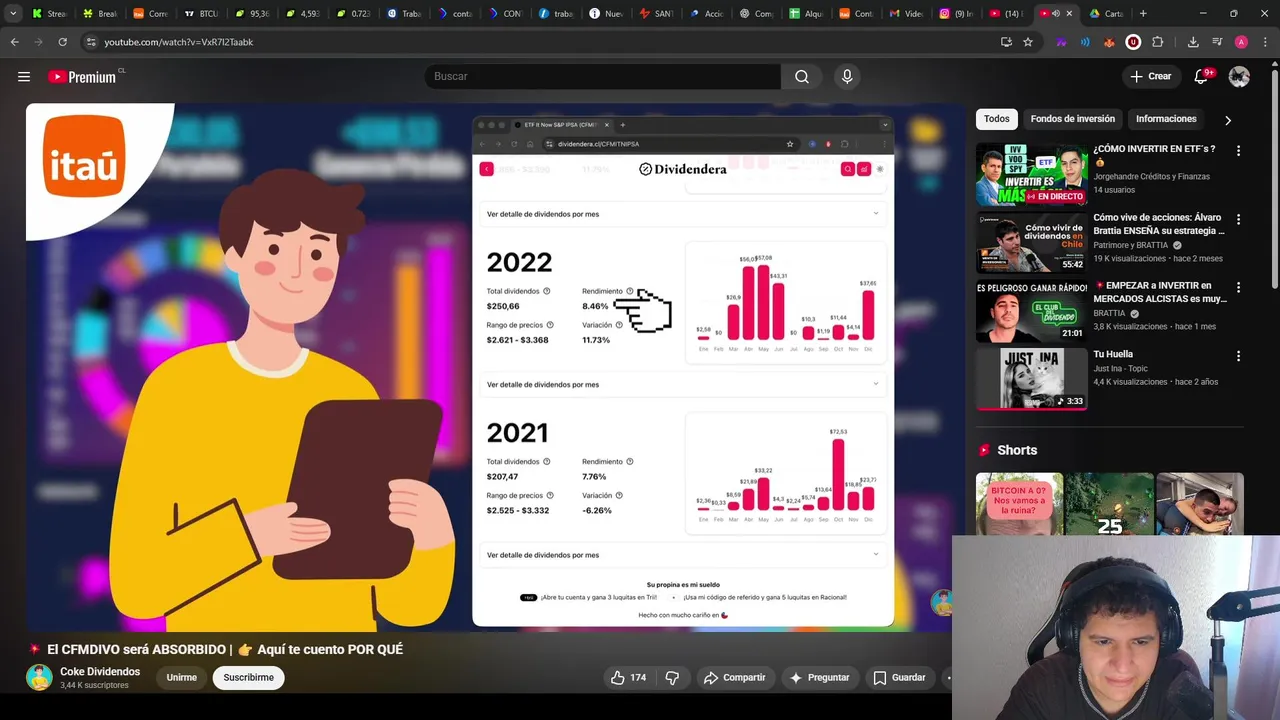
Task: Switch to the Alqui browser tab
Action: click(x=807, y=14)
